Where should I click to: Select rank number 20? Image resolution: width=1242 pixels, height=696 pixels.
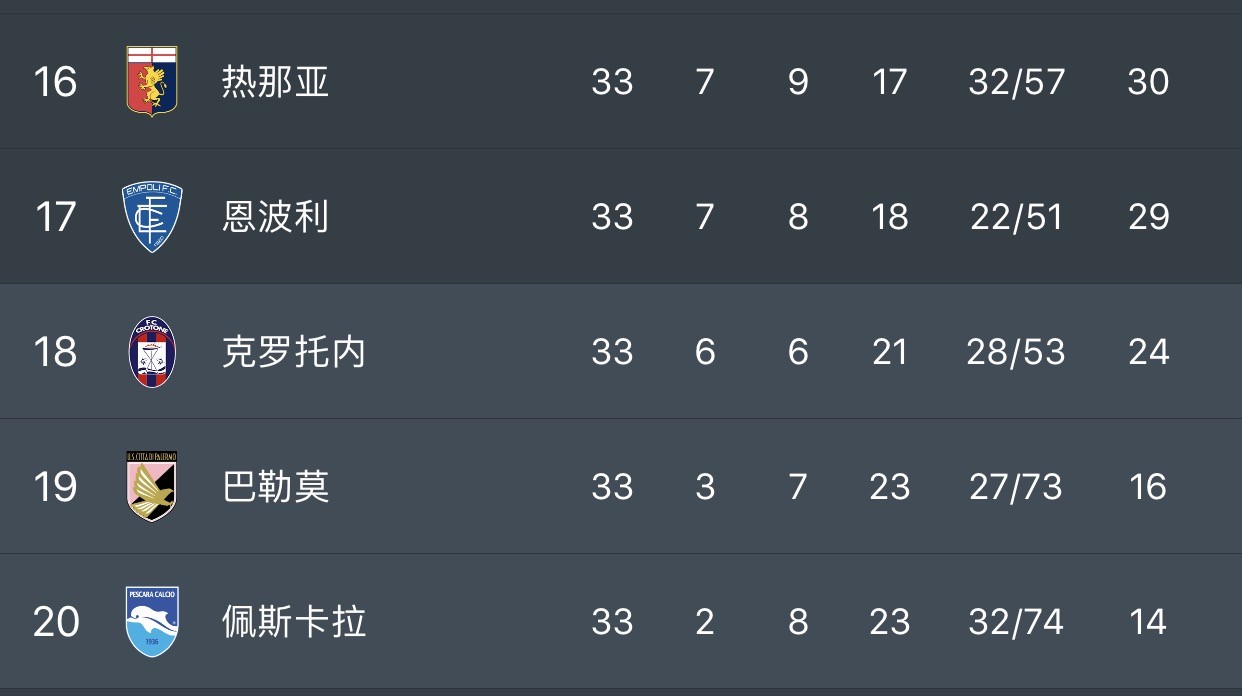tap(55, 622)
